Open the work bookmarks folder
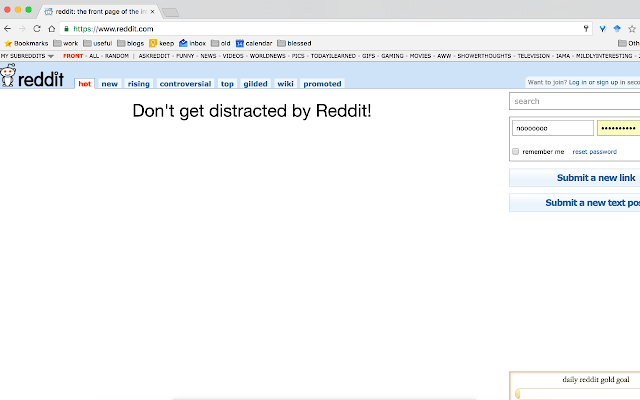Image resolution: width=640 pixels, height=400 pixels. coord(65,43)
